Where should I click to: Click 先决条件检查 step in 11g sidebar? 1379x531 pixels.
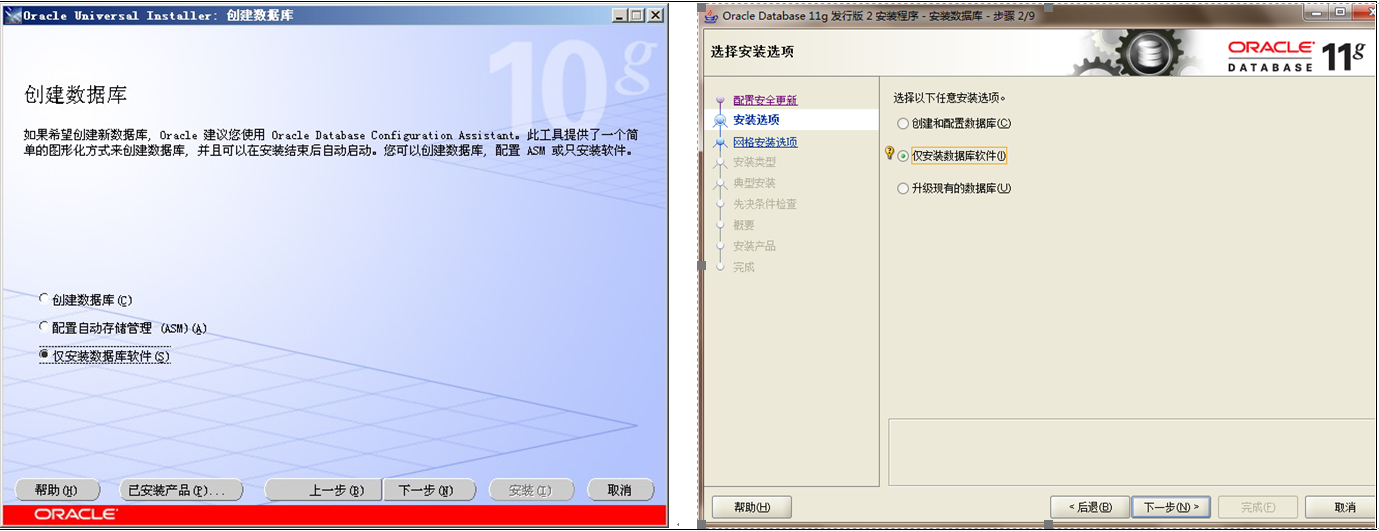(x=765, y=204)
